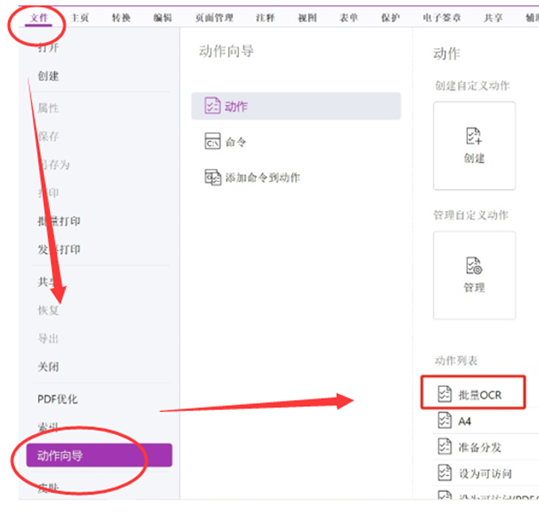Screen dimensions: 539x516
Task: Click the 命令 command-line icon
Action: pos(212,141)
